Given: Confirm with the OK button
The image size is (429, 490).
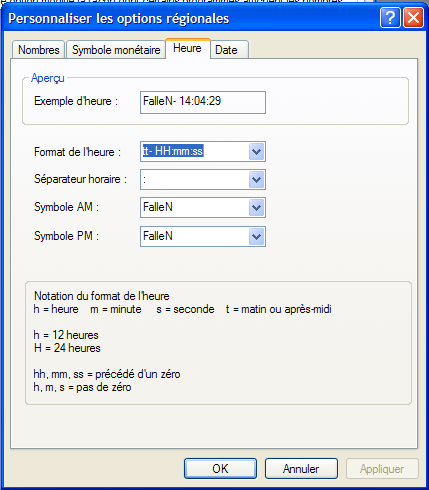Looking at the screenshot, I should pos(220,469).
